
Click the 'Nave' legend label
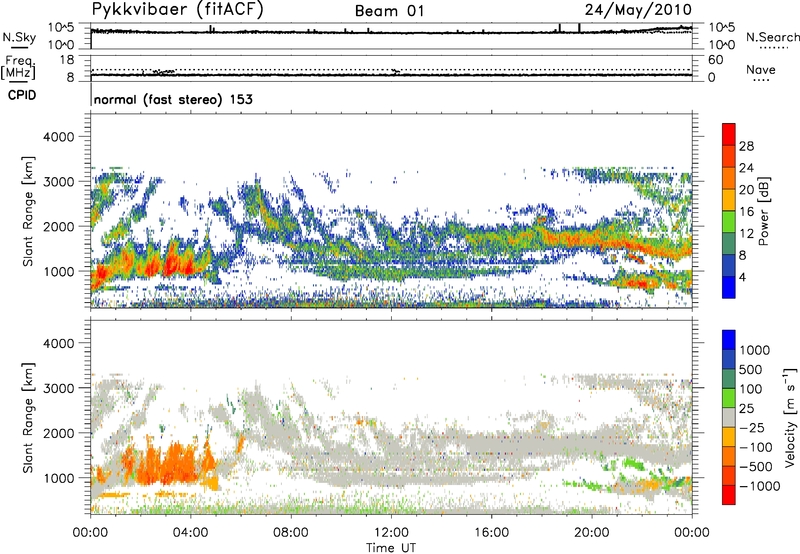tap(761, 70)
